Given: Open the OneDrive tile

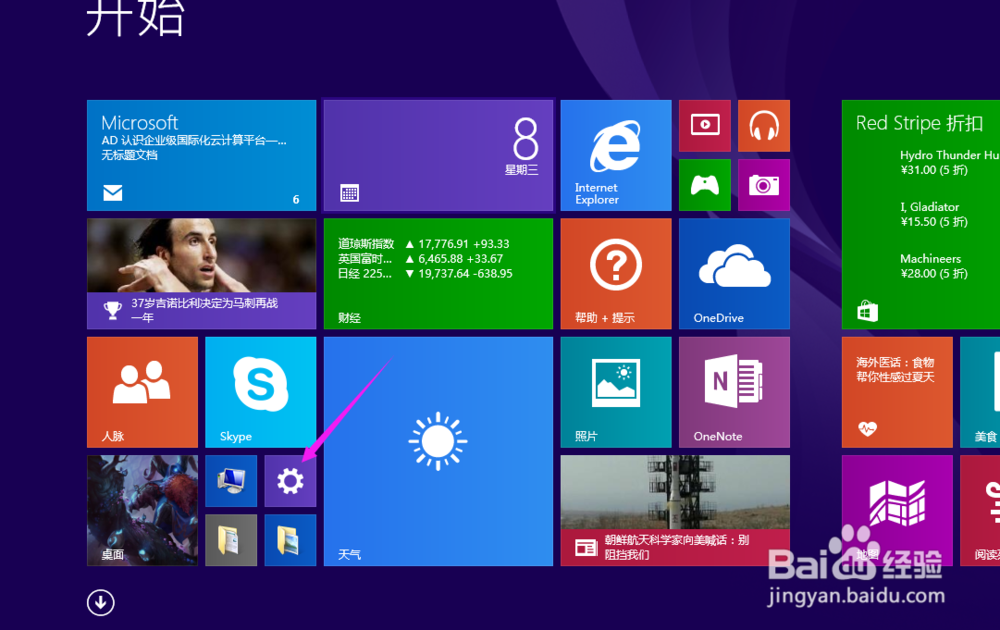Looking at the screenshot, I should tap(735, 274).
